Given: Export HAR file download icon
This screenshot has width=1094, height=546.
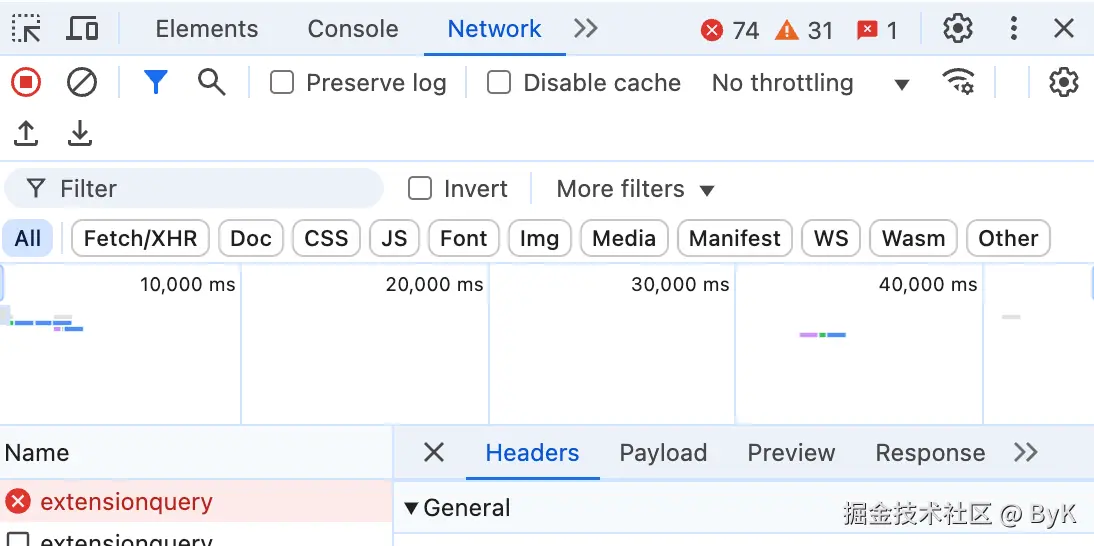Looking at the screenshot, I should pos(80,134).
